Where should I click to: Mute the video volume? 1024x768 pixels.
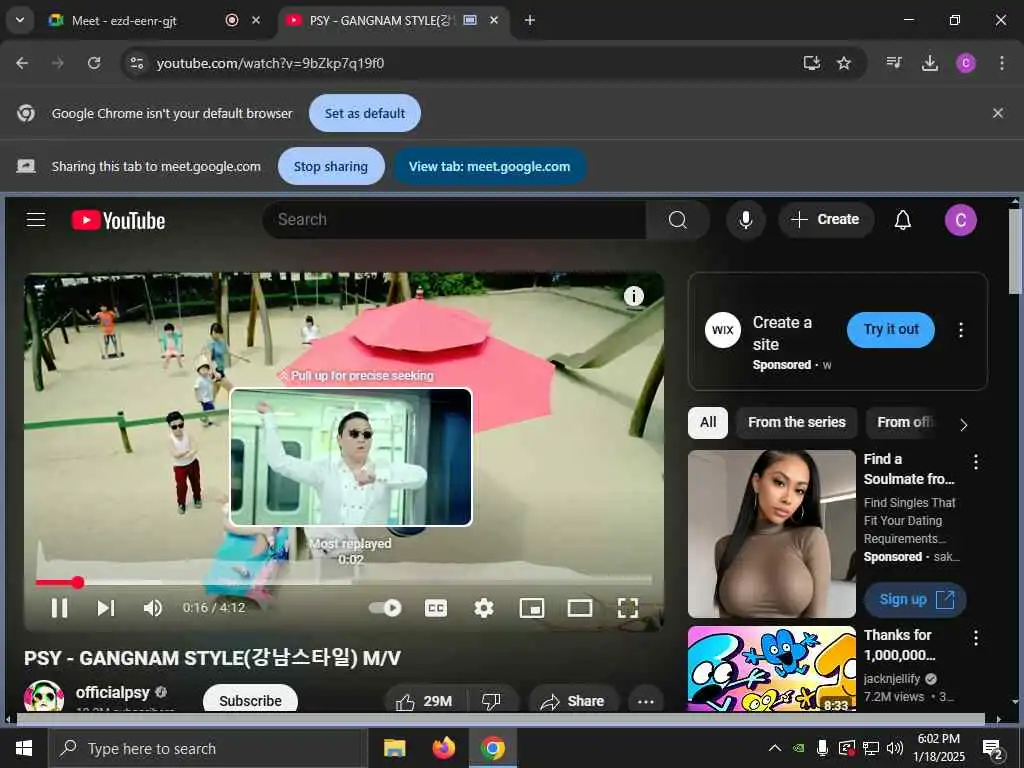(152, 608)
